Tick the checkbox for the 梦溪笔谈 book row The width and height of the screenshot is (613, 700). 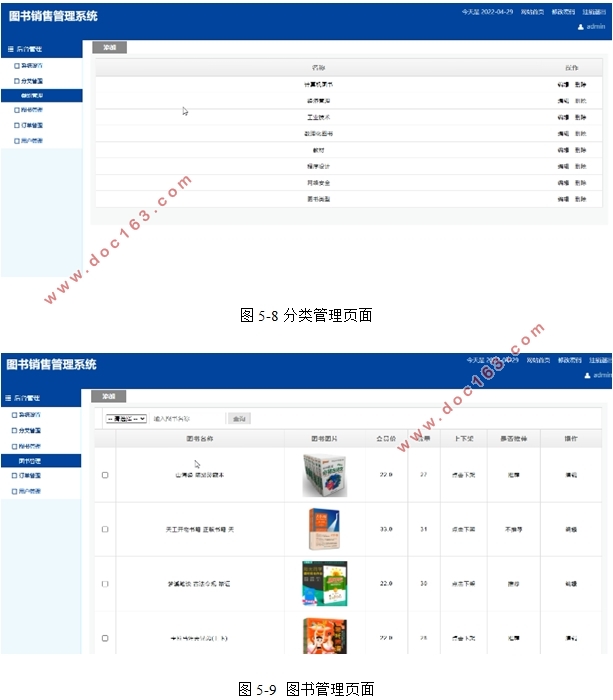click(105, 583)
